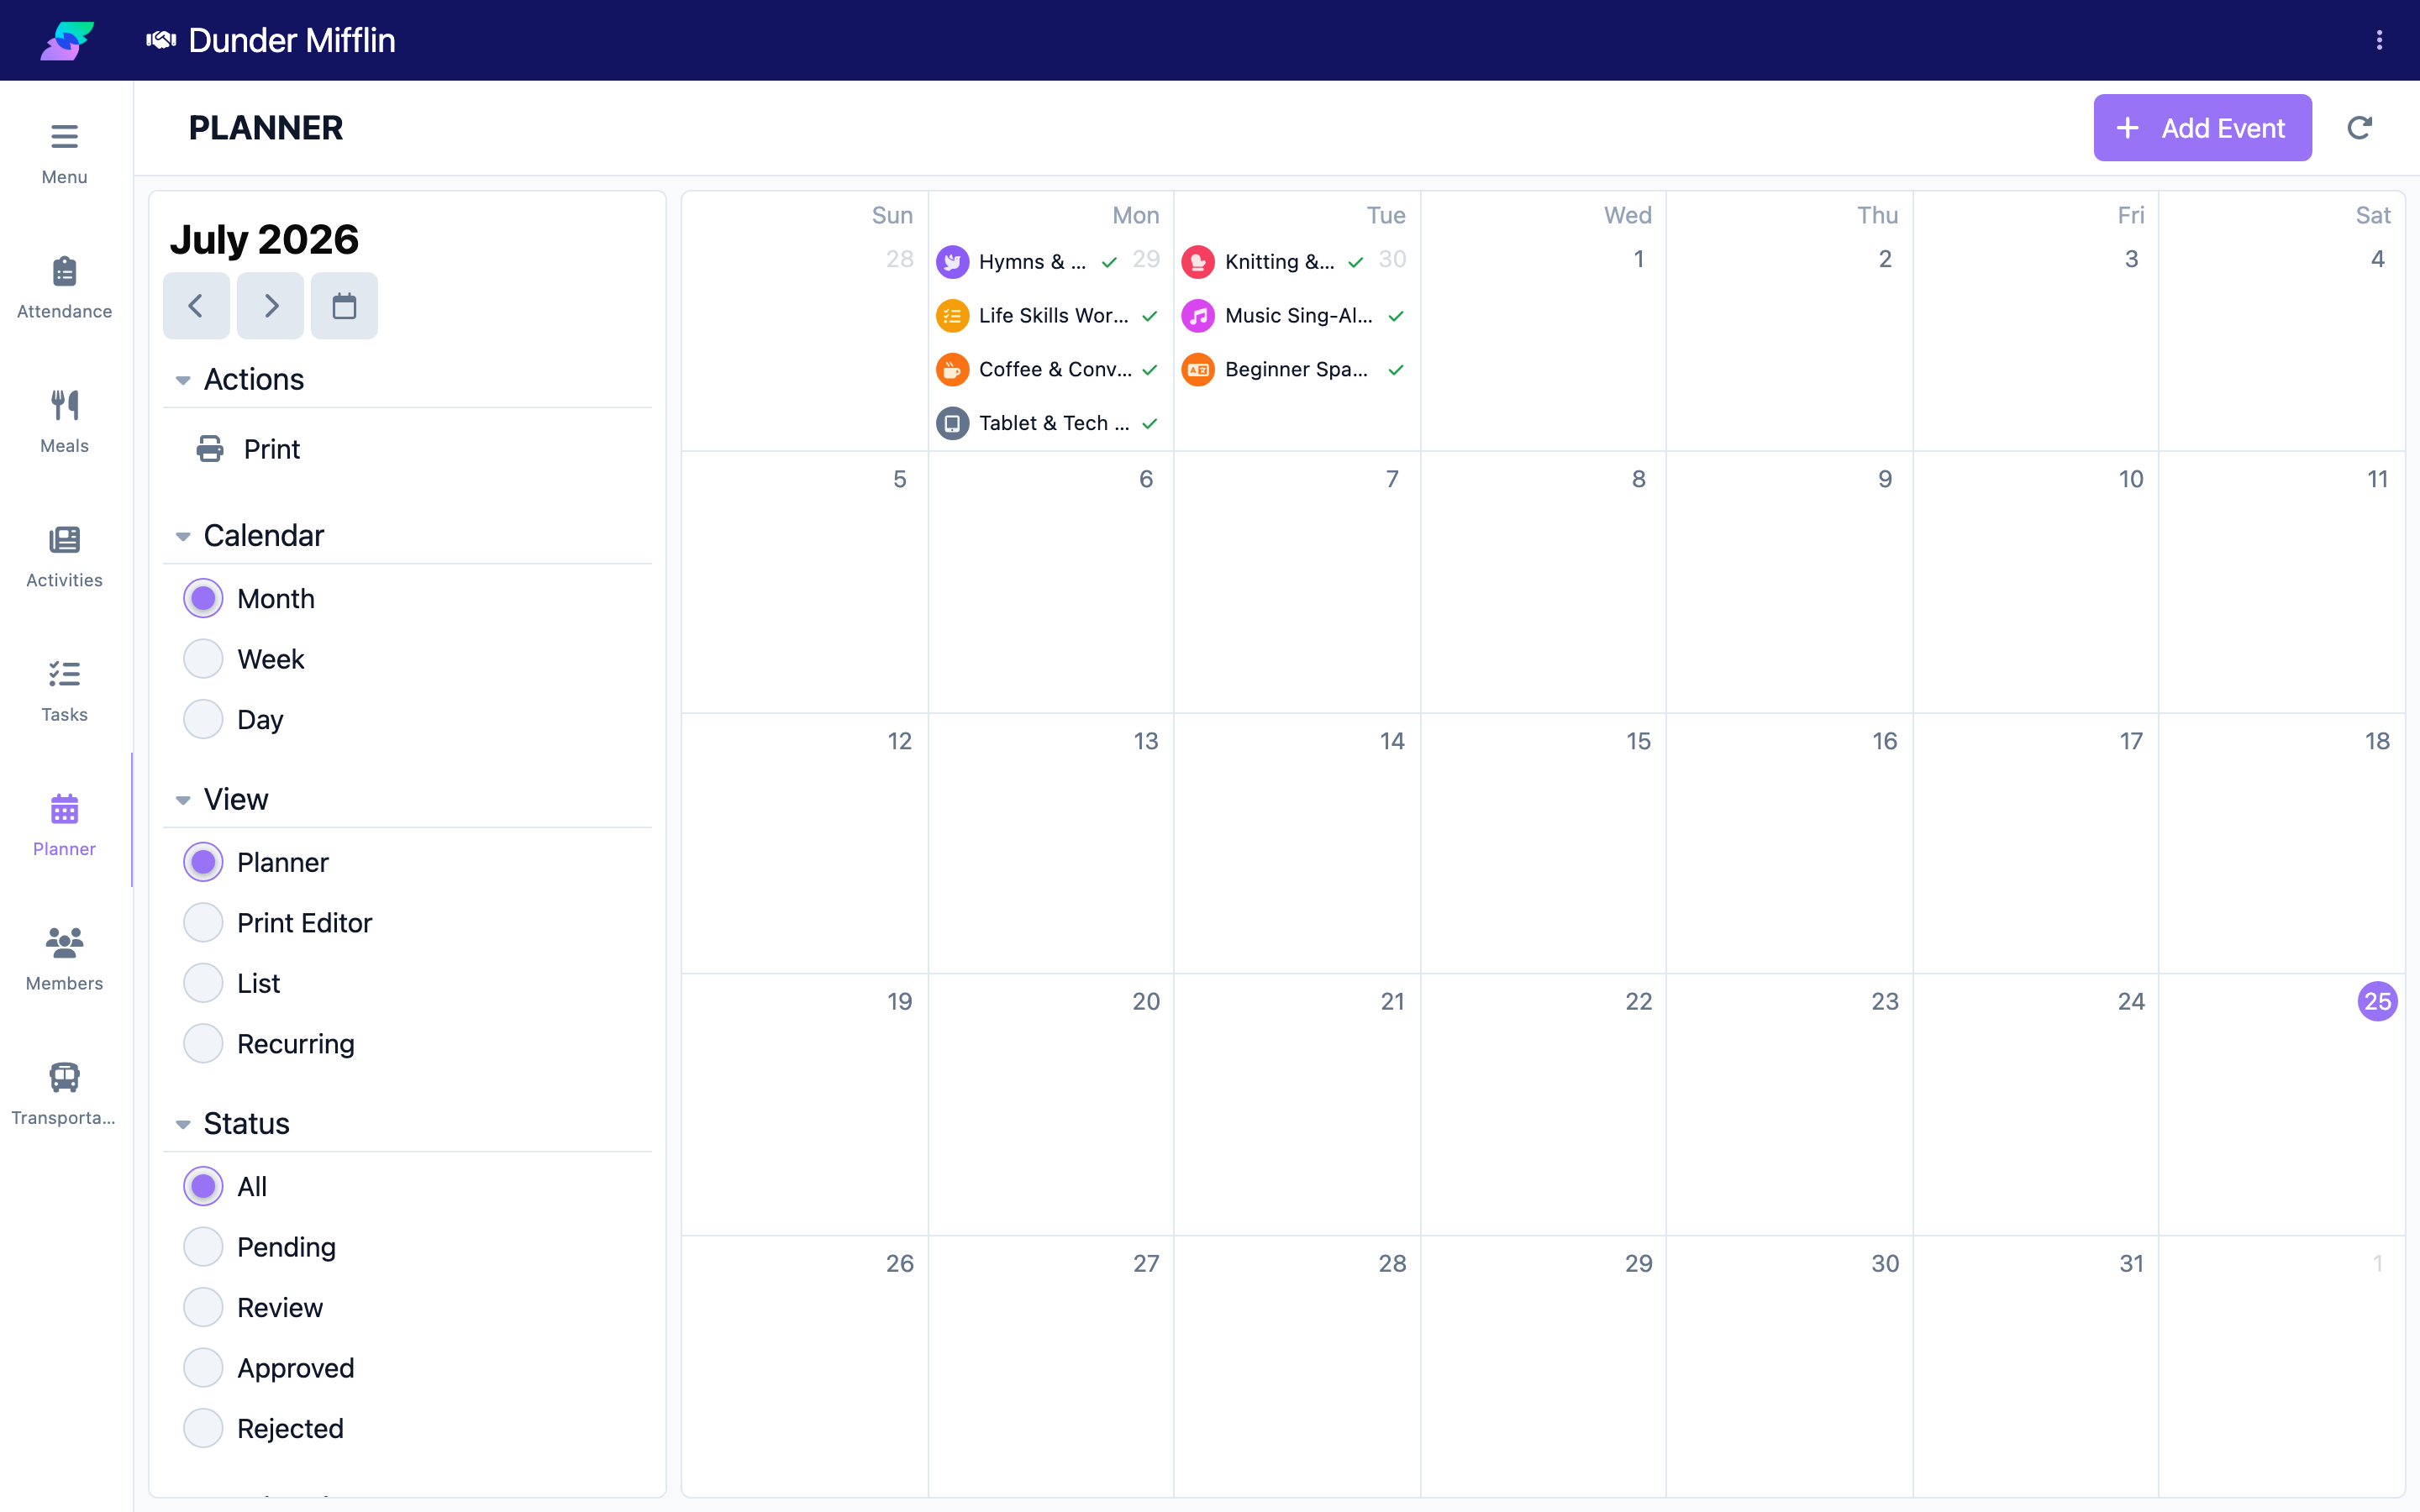
Task: Filter status by Pending
Action: [x=260, y=1247]
